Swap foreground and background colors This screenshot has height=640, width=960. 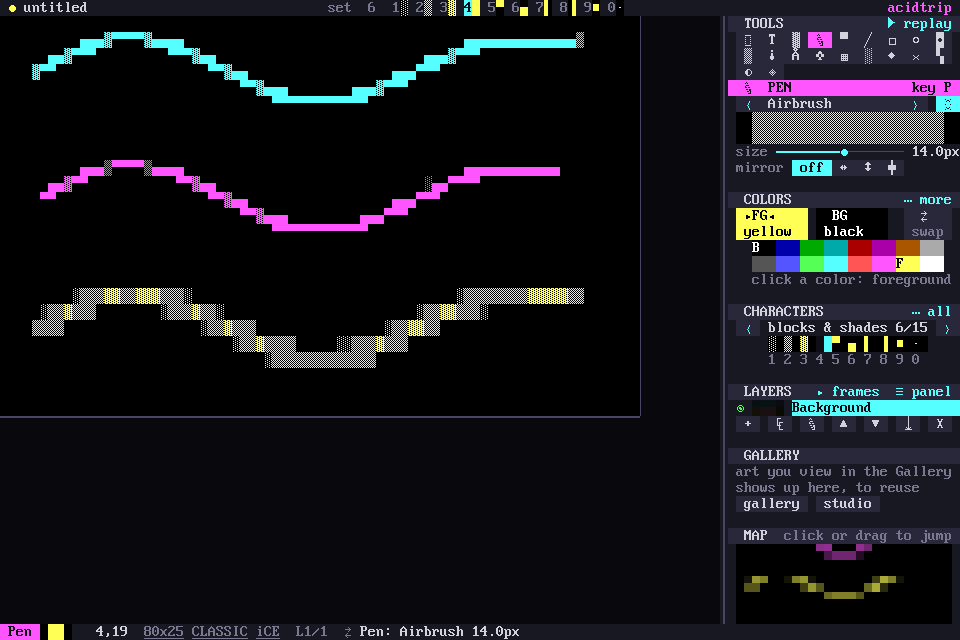(x=927, y=224)
